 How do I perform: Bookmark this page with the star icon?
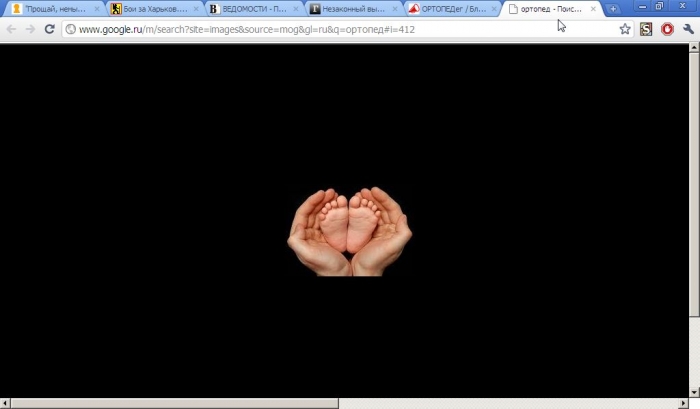pyautogui.click(x=625, y=29)
